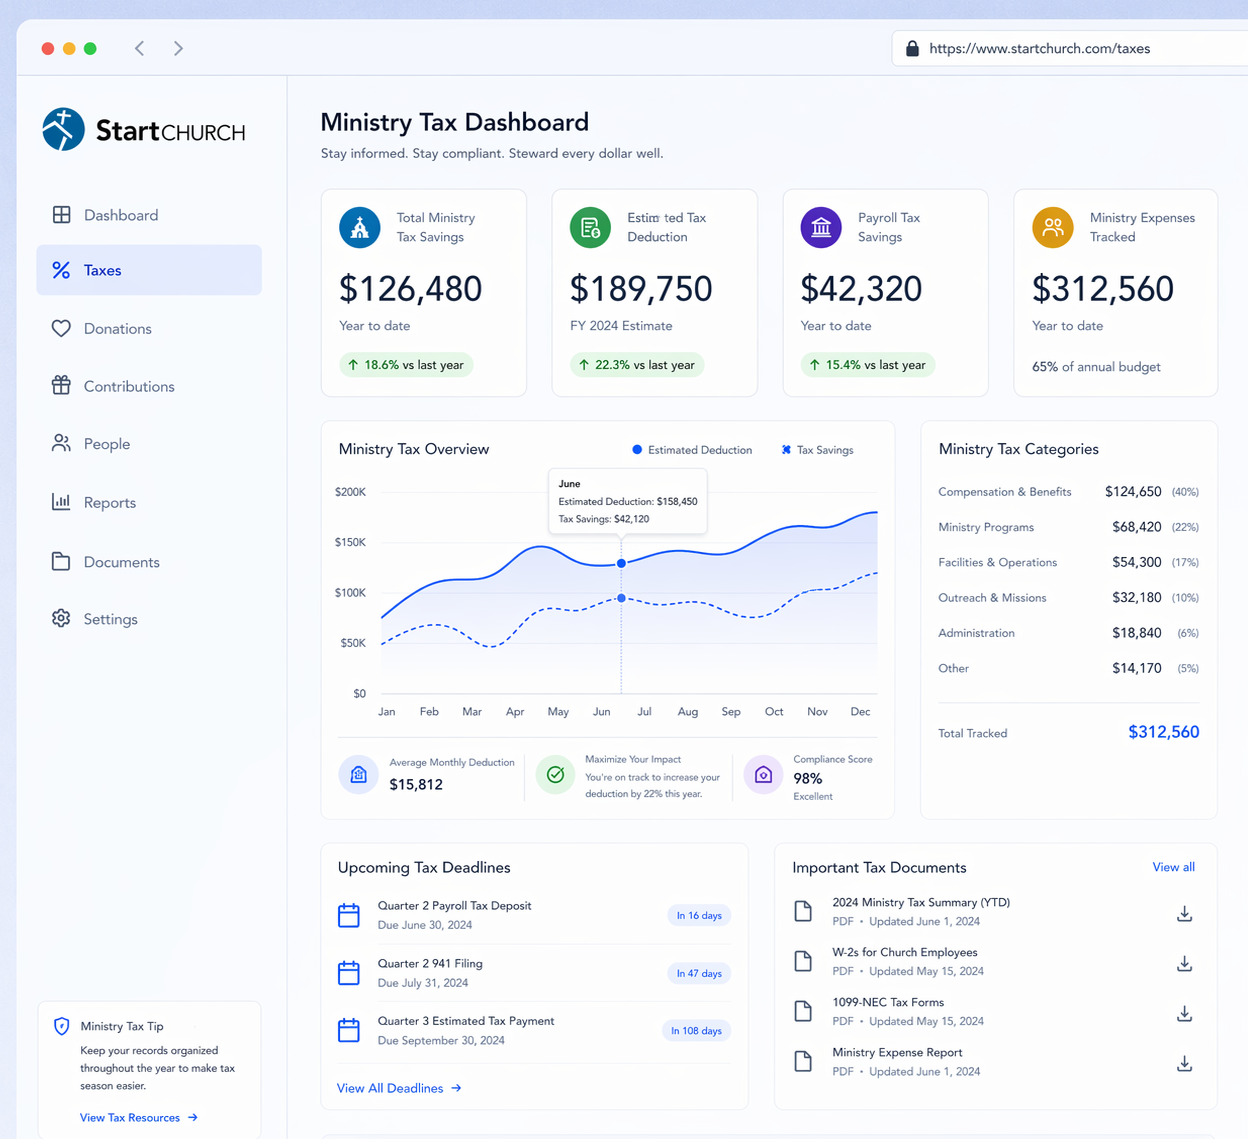The image size is (1248, 1139).
Task: Click the StartChurch logo icon
Action: (x=63, y=130)
